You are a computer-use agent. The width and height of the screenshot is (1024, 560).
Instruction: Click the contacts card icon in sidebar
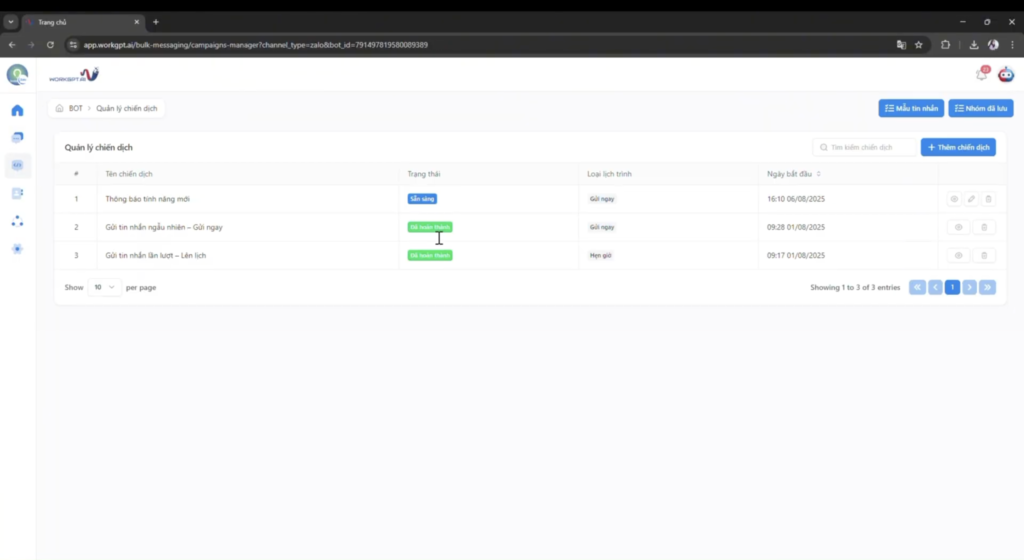point(17,193)
